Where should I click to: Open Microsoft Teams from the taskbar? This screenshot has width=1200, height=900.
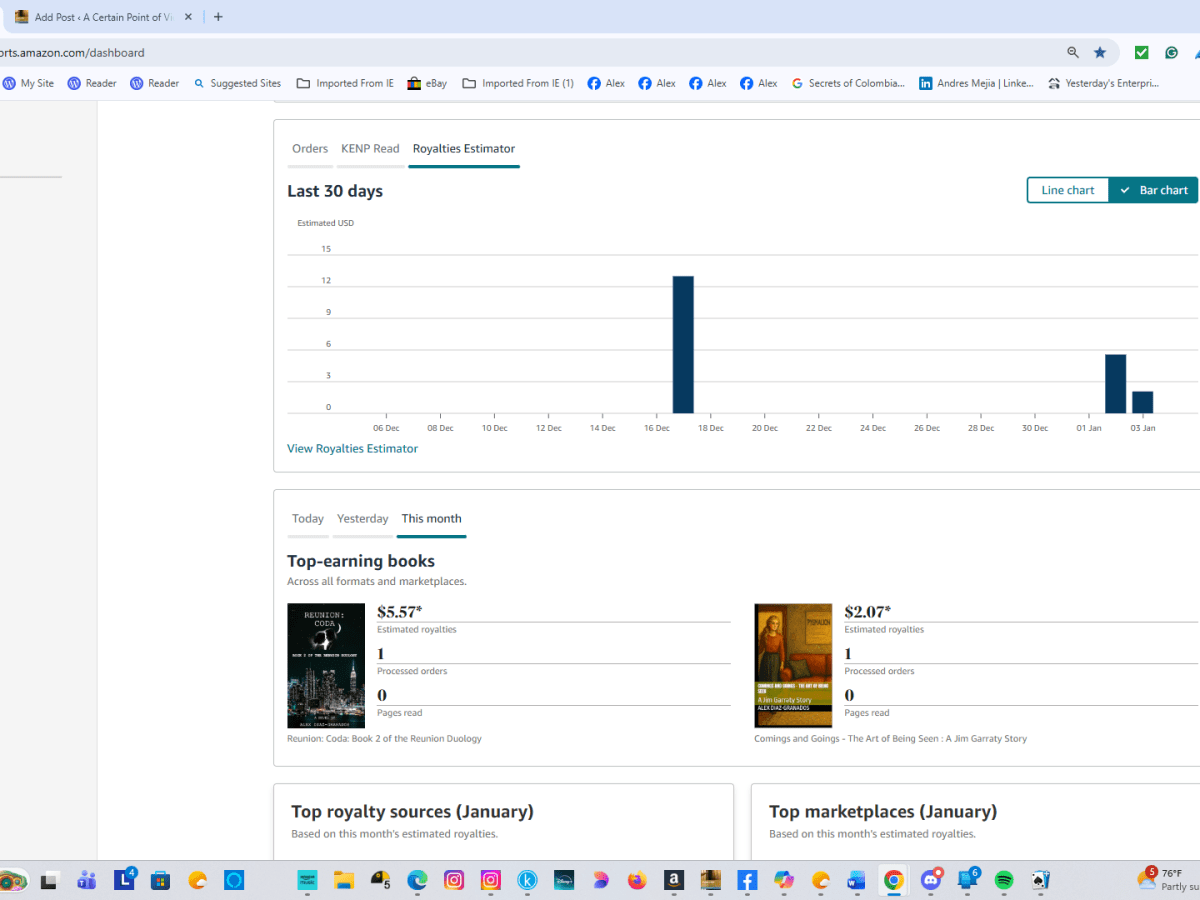(x=87, y=880)
